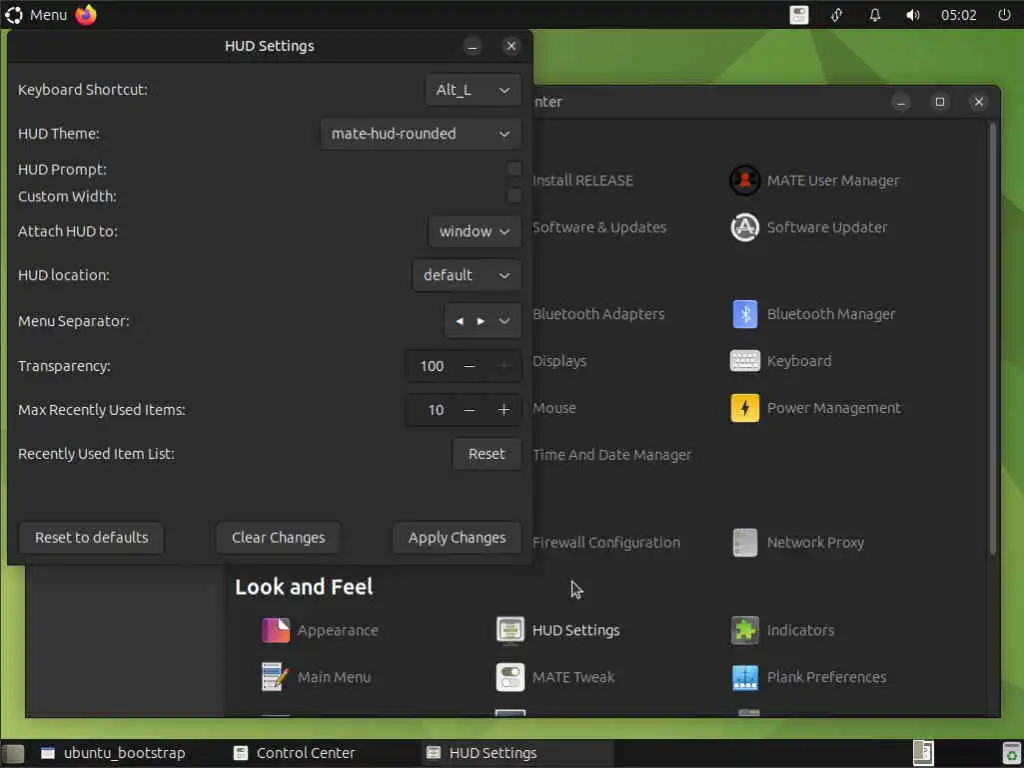This screenshot has height=768, width=1024.
Task: Click the HUD Settings icon in Control Center
Action: 509,630
